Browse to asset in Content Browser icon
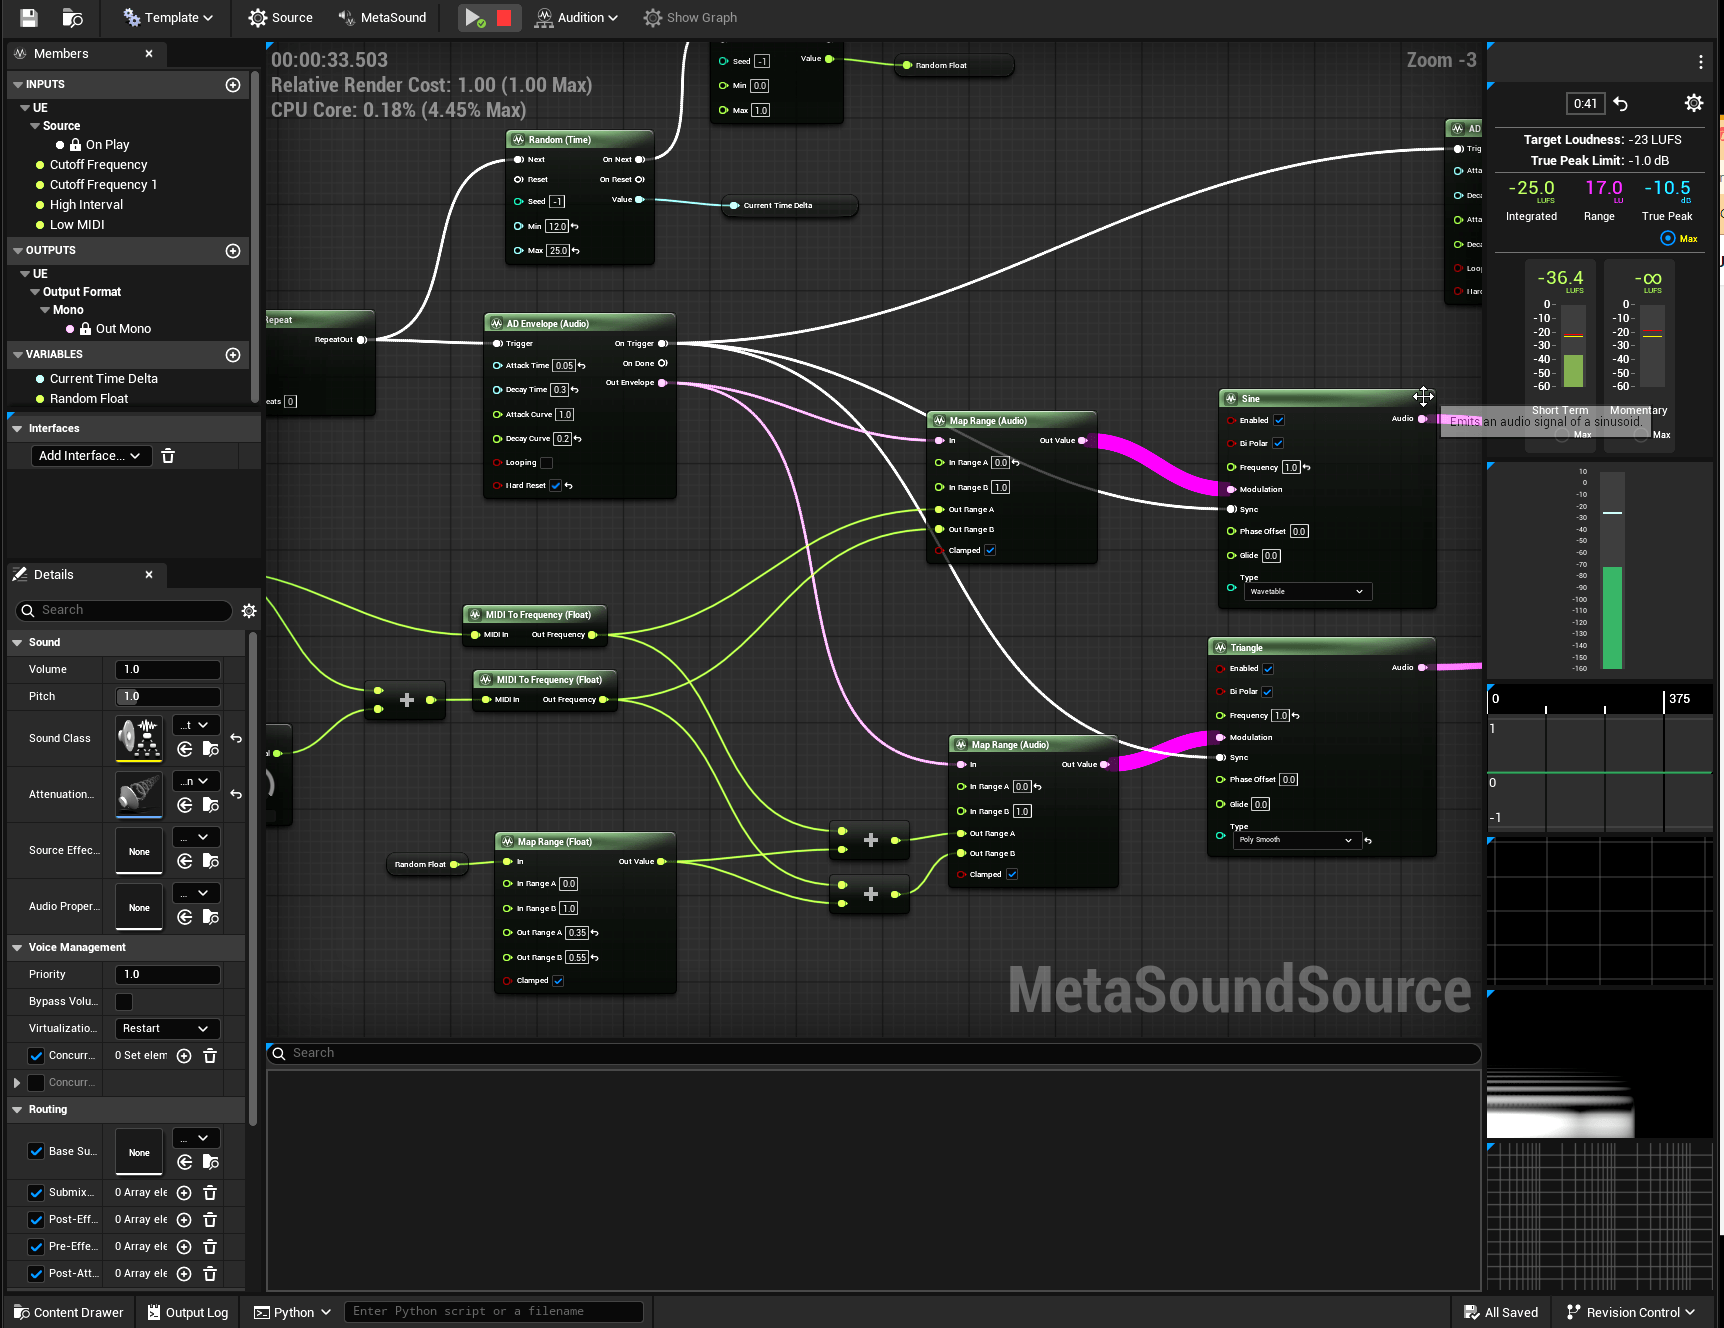This screenshot has width=1724, height=1328. pyautogui.click(x=72, y=17)
